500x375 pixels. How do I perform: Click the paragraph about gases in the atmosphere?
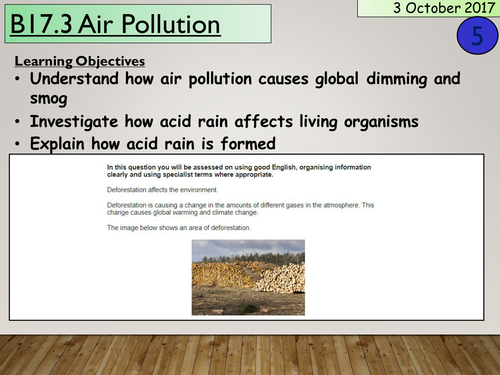pos(240,209)
